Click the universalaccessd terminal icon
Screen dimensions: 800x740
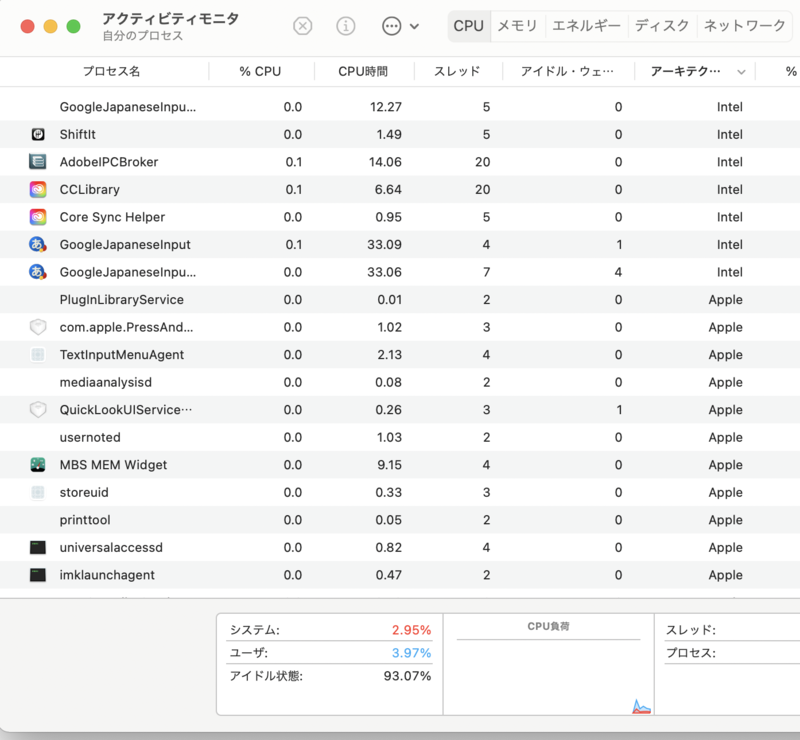click(x=38, y=548)
